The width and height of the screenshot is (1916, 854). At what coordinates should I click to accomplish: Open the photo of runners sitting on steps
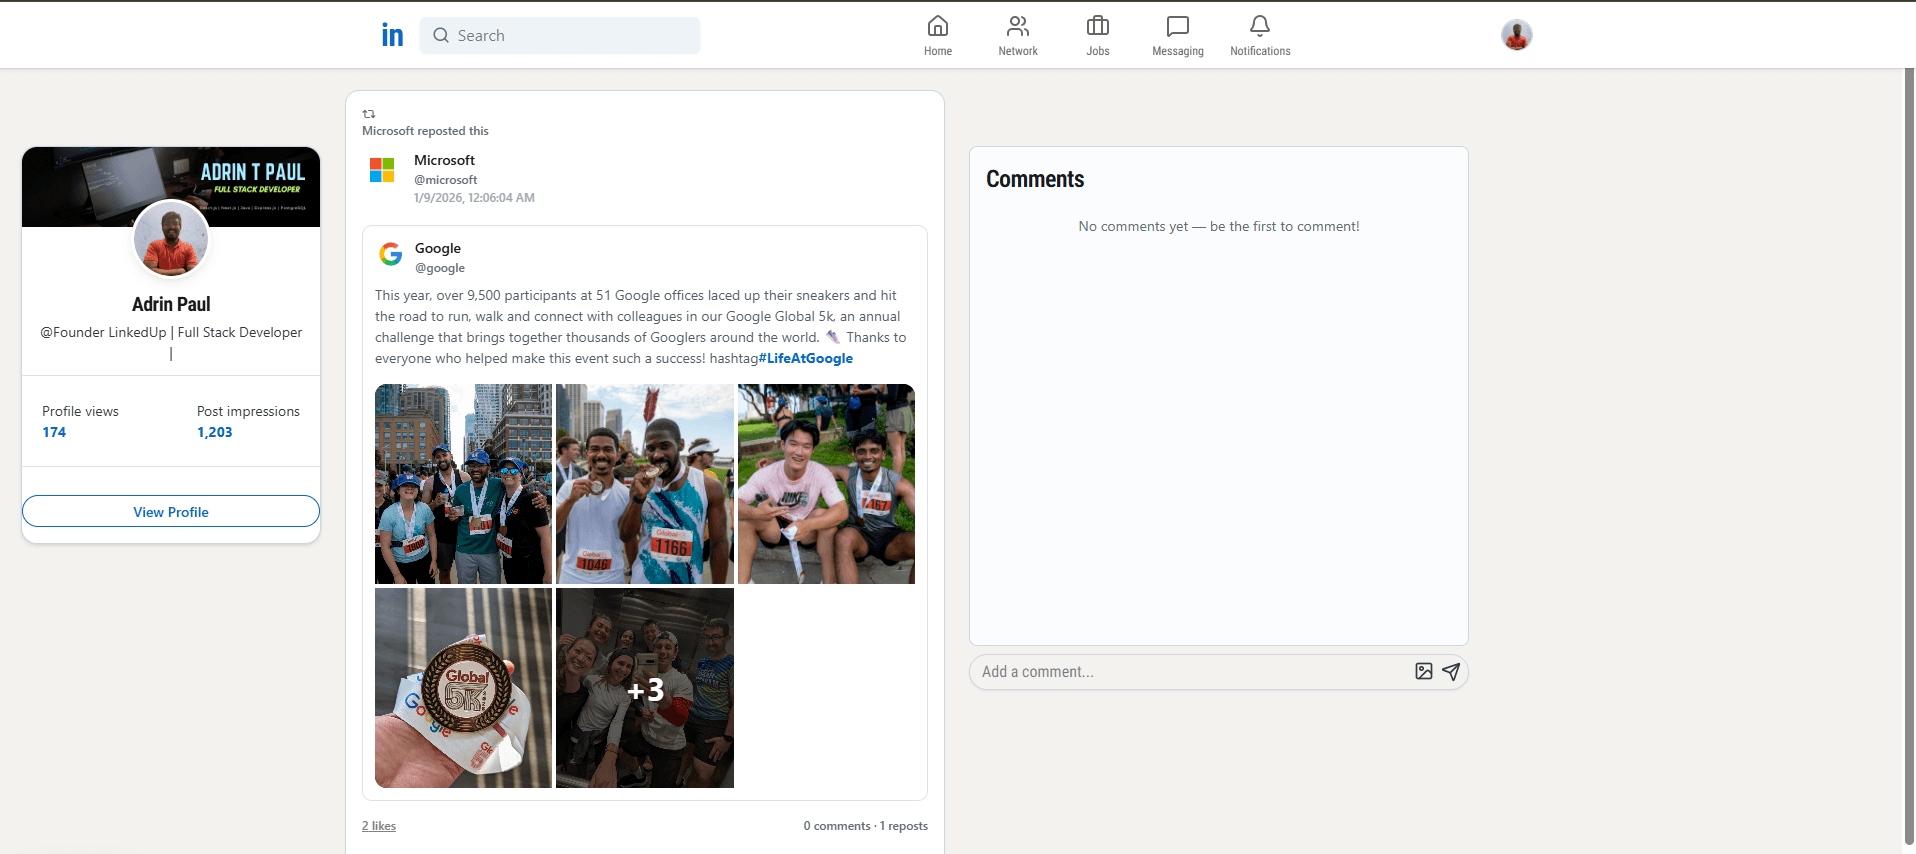click(x=826, y=484)
